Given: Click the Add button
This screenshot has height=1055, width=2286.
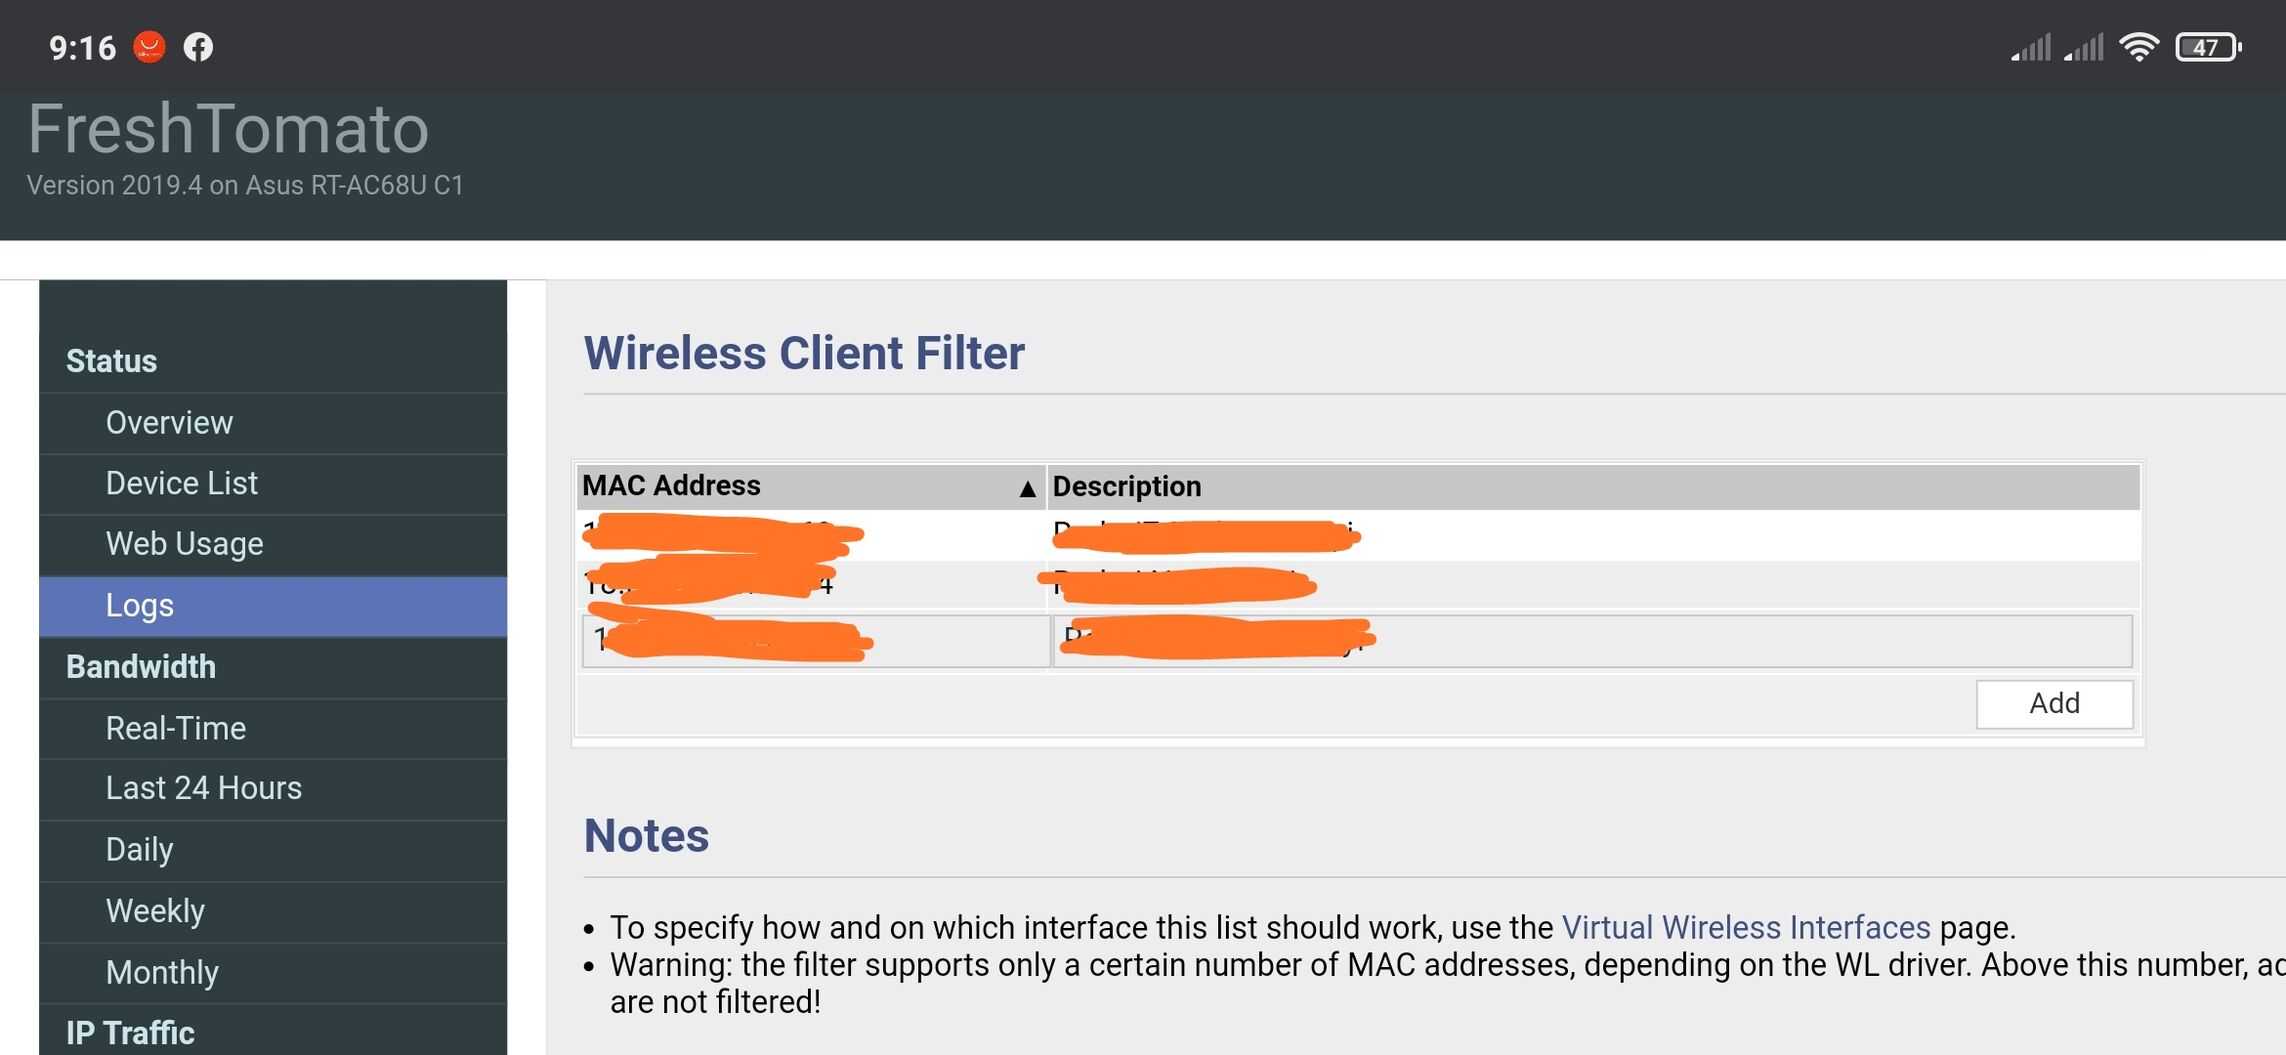Looking at the screenshot, I should (x=2054, y=703).
